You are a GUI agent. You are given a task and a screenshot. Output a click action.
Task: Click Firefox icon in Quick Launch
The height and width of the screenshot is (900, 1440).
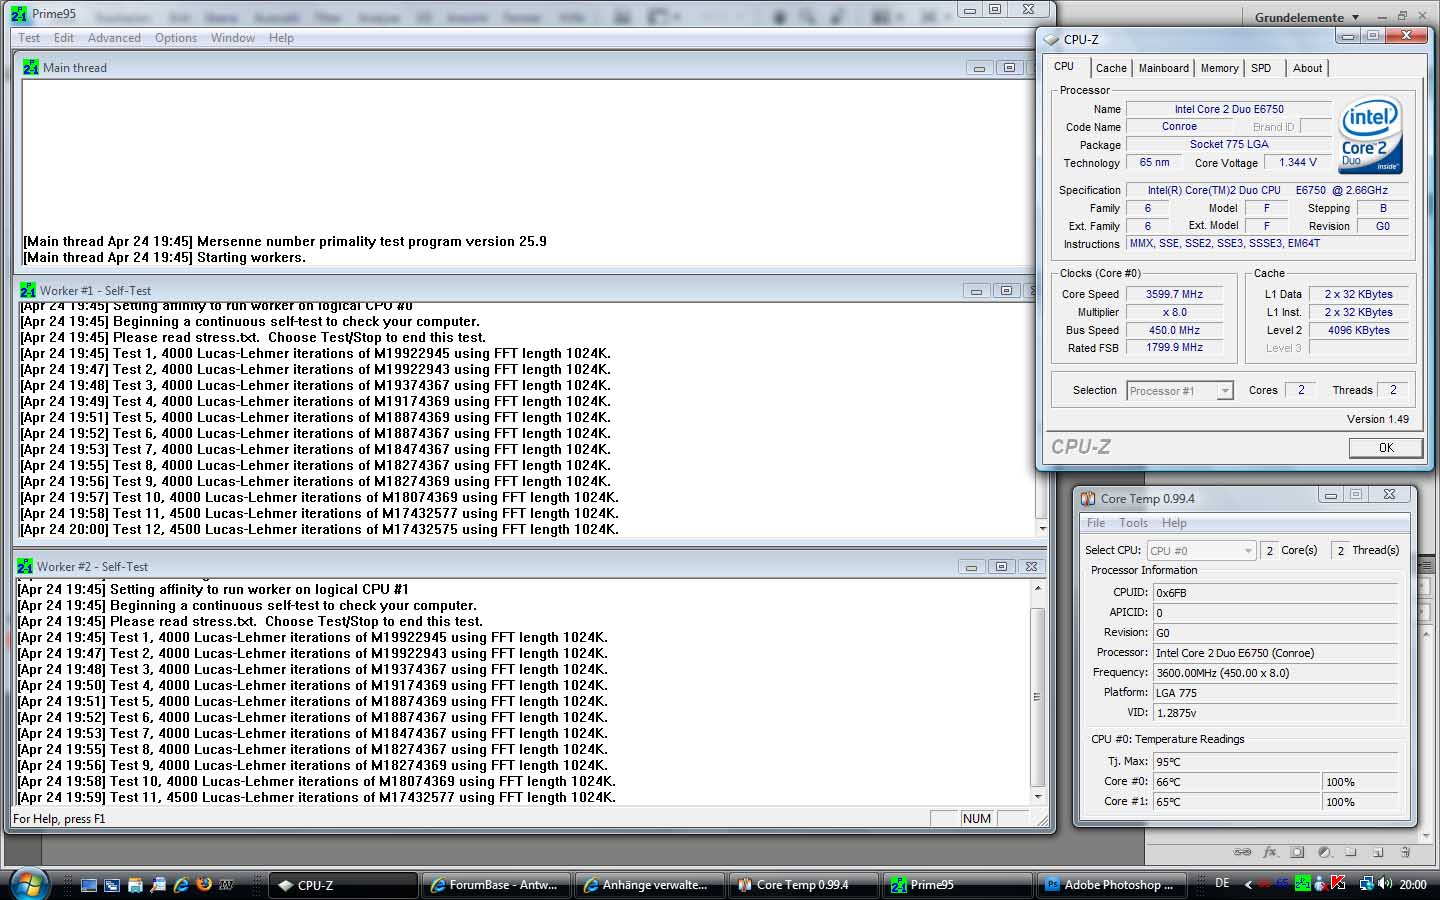pyautogui.click(x=204, y=885)
